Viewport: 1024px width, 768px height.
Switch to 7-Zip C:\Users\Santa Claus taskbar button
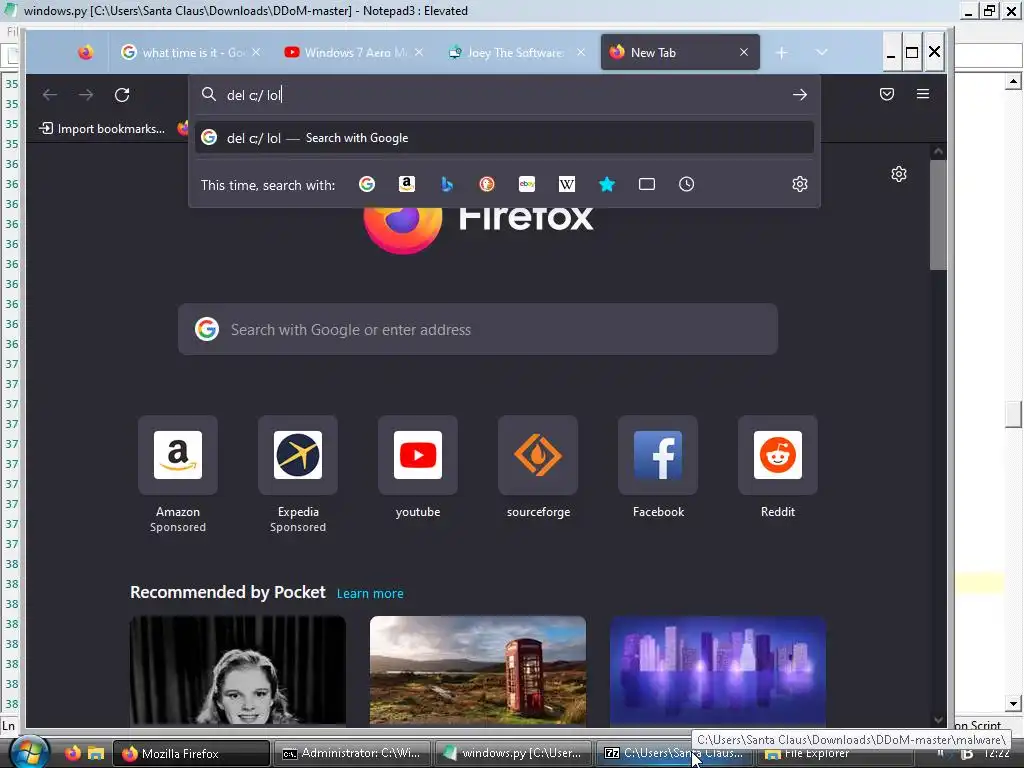pyautogui.click(x=673, y=754)
